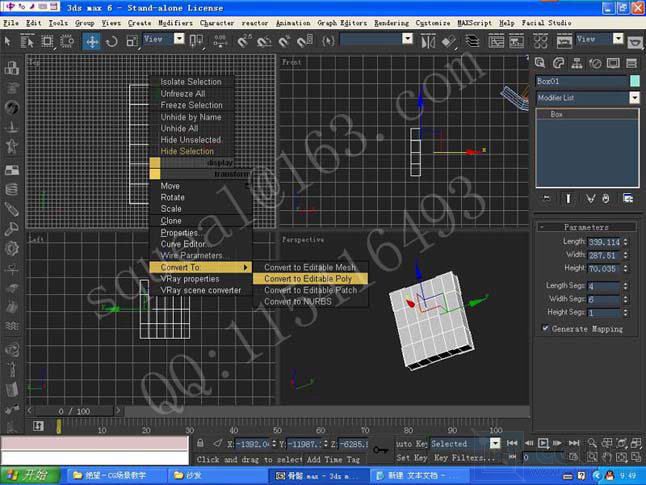Expand the Convert To submenu
This screenshot has width=646, height=485.
click(200, 267)
